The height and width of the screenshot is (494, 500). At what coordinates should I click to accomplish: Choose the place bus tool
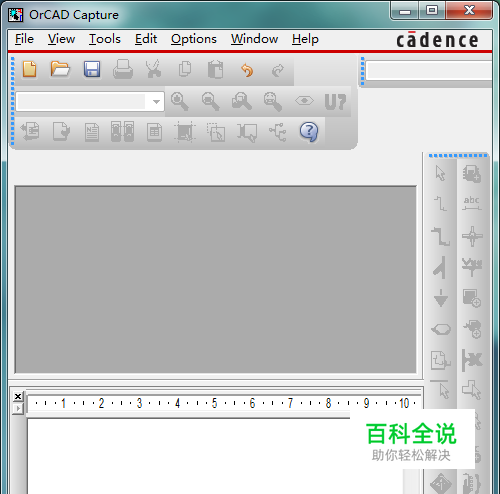click(440, 236)
